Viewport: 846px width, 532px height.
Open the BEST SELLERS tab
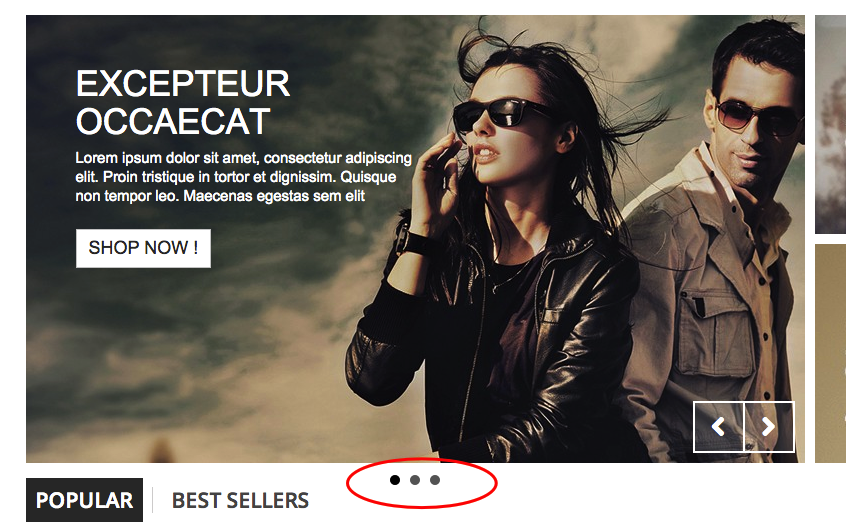tap(240, 501)
